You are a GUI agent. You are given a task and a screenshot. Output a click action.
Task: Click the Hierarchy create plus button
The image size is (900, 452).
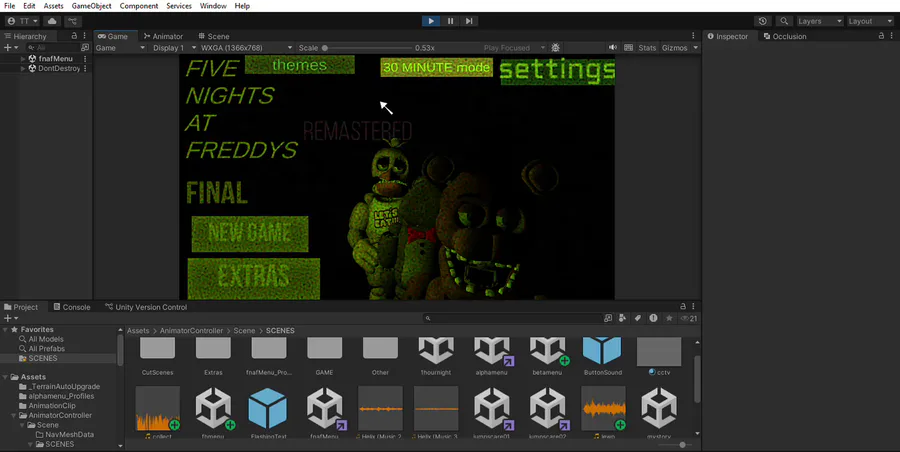(10, 48)
